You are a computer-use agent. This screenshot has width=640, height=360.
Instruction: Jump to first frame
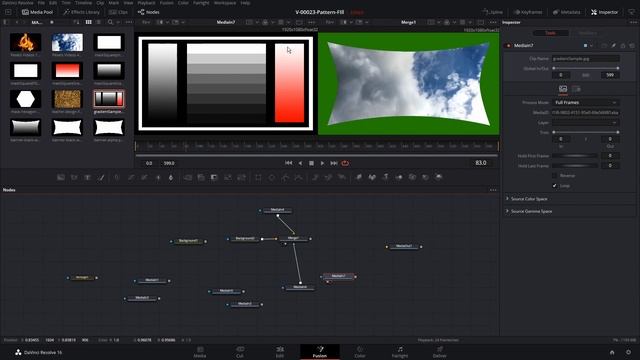pyautogui.click(x=289, y=163)
